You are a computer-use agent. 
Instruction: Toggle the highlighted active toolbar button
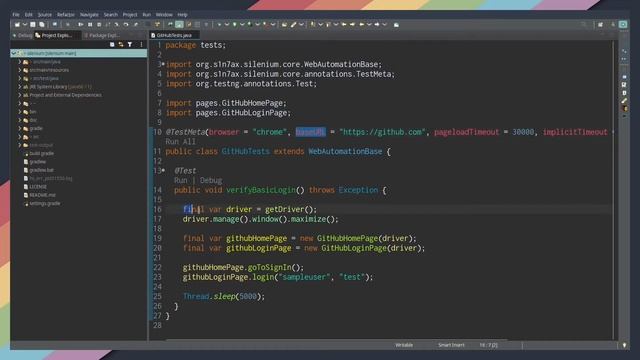coord(179,24)
